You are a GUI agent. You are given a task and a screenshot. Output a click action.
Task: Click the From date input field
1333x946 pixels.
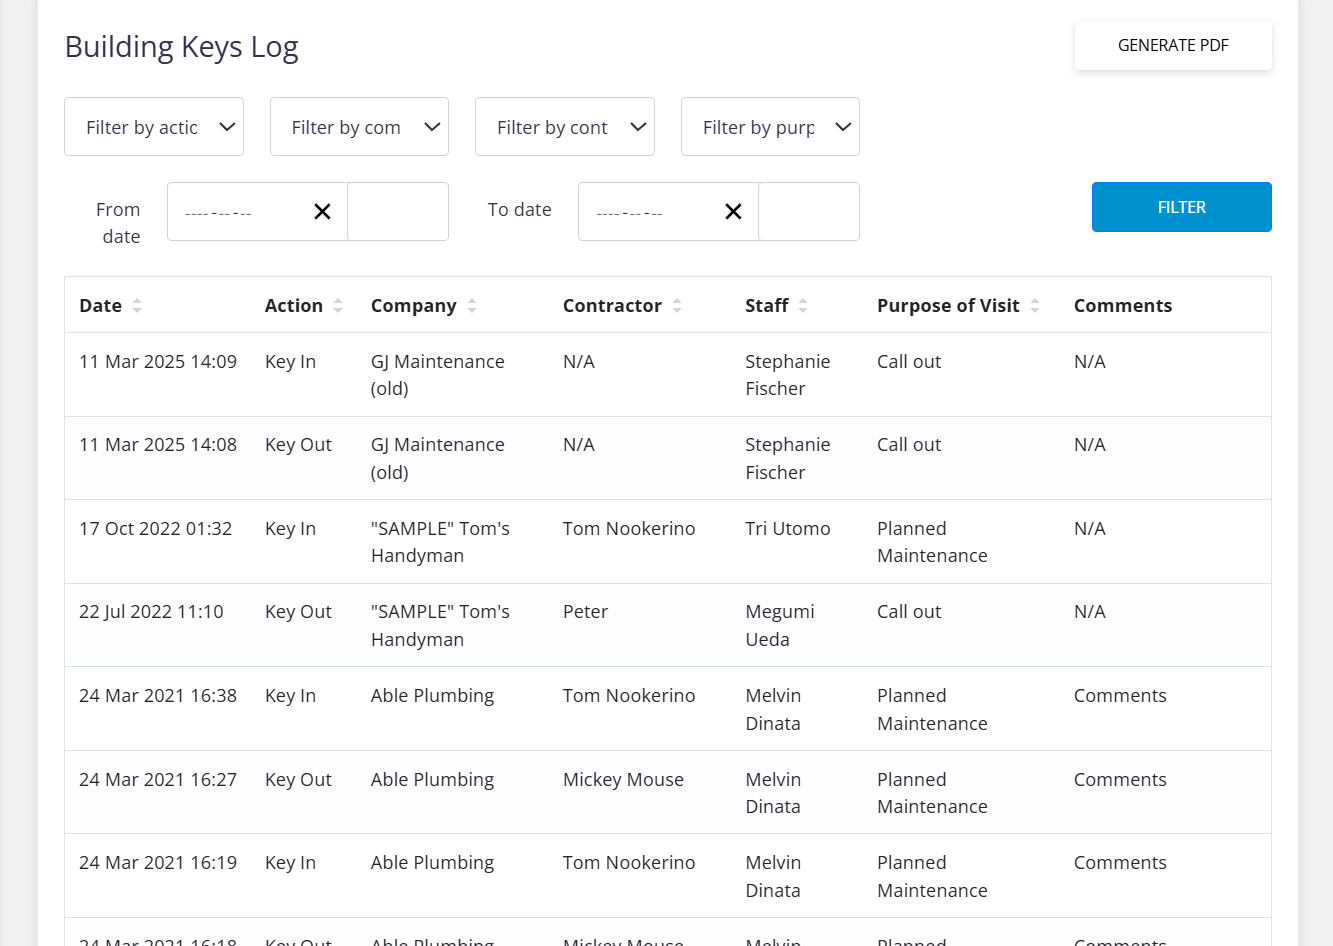click(x=236, y=212)
